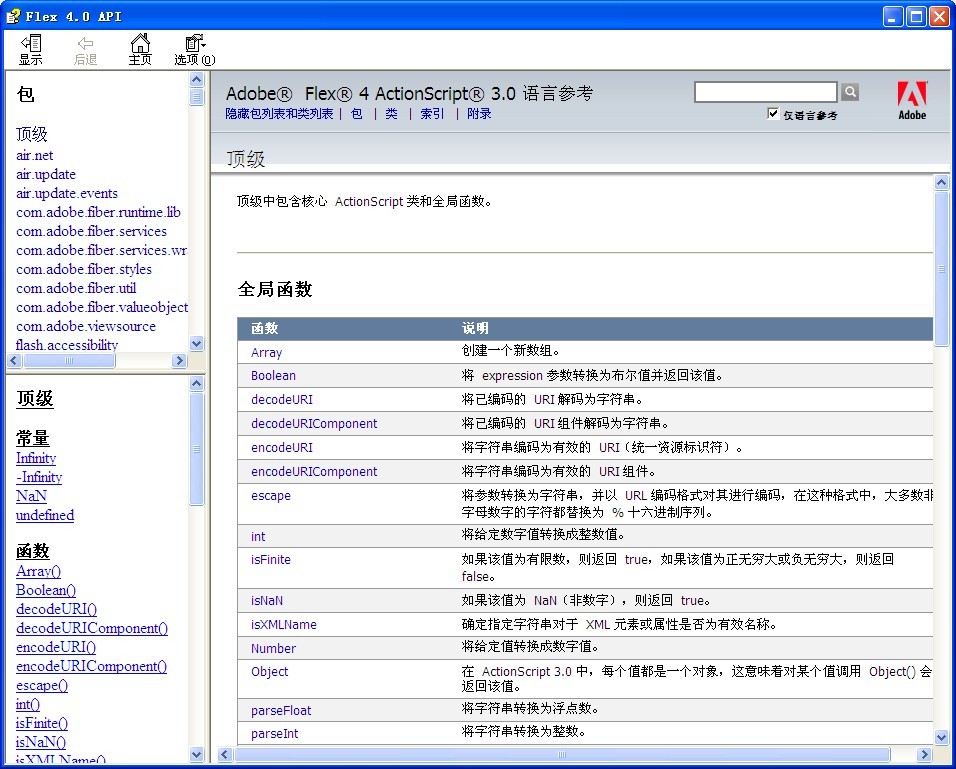This screenshot has width=956, height=769.
Task: Click package list scroll up arrow
Action: click(196, 79)
